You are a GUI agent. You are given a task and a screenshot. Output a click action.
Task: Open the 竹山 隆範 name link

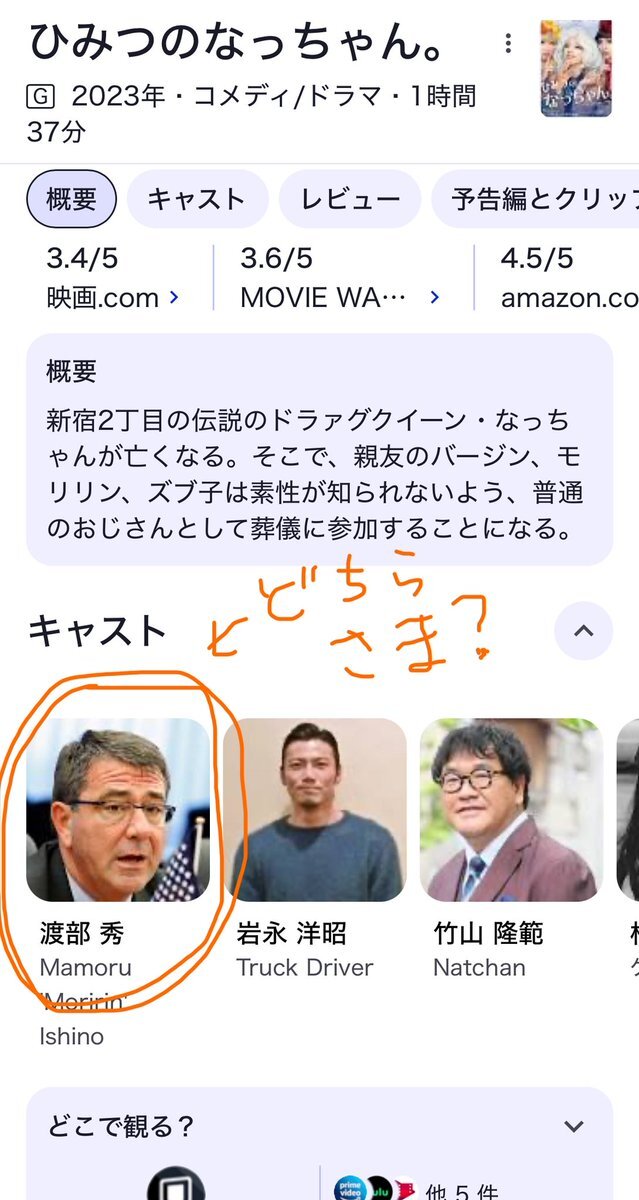488,934
